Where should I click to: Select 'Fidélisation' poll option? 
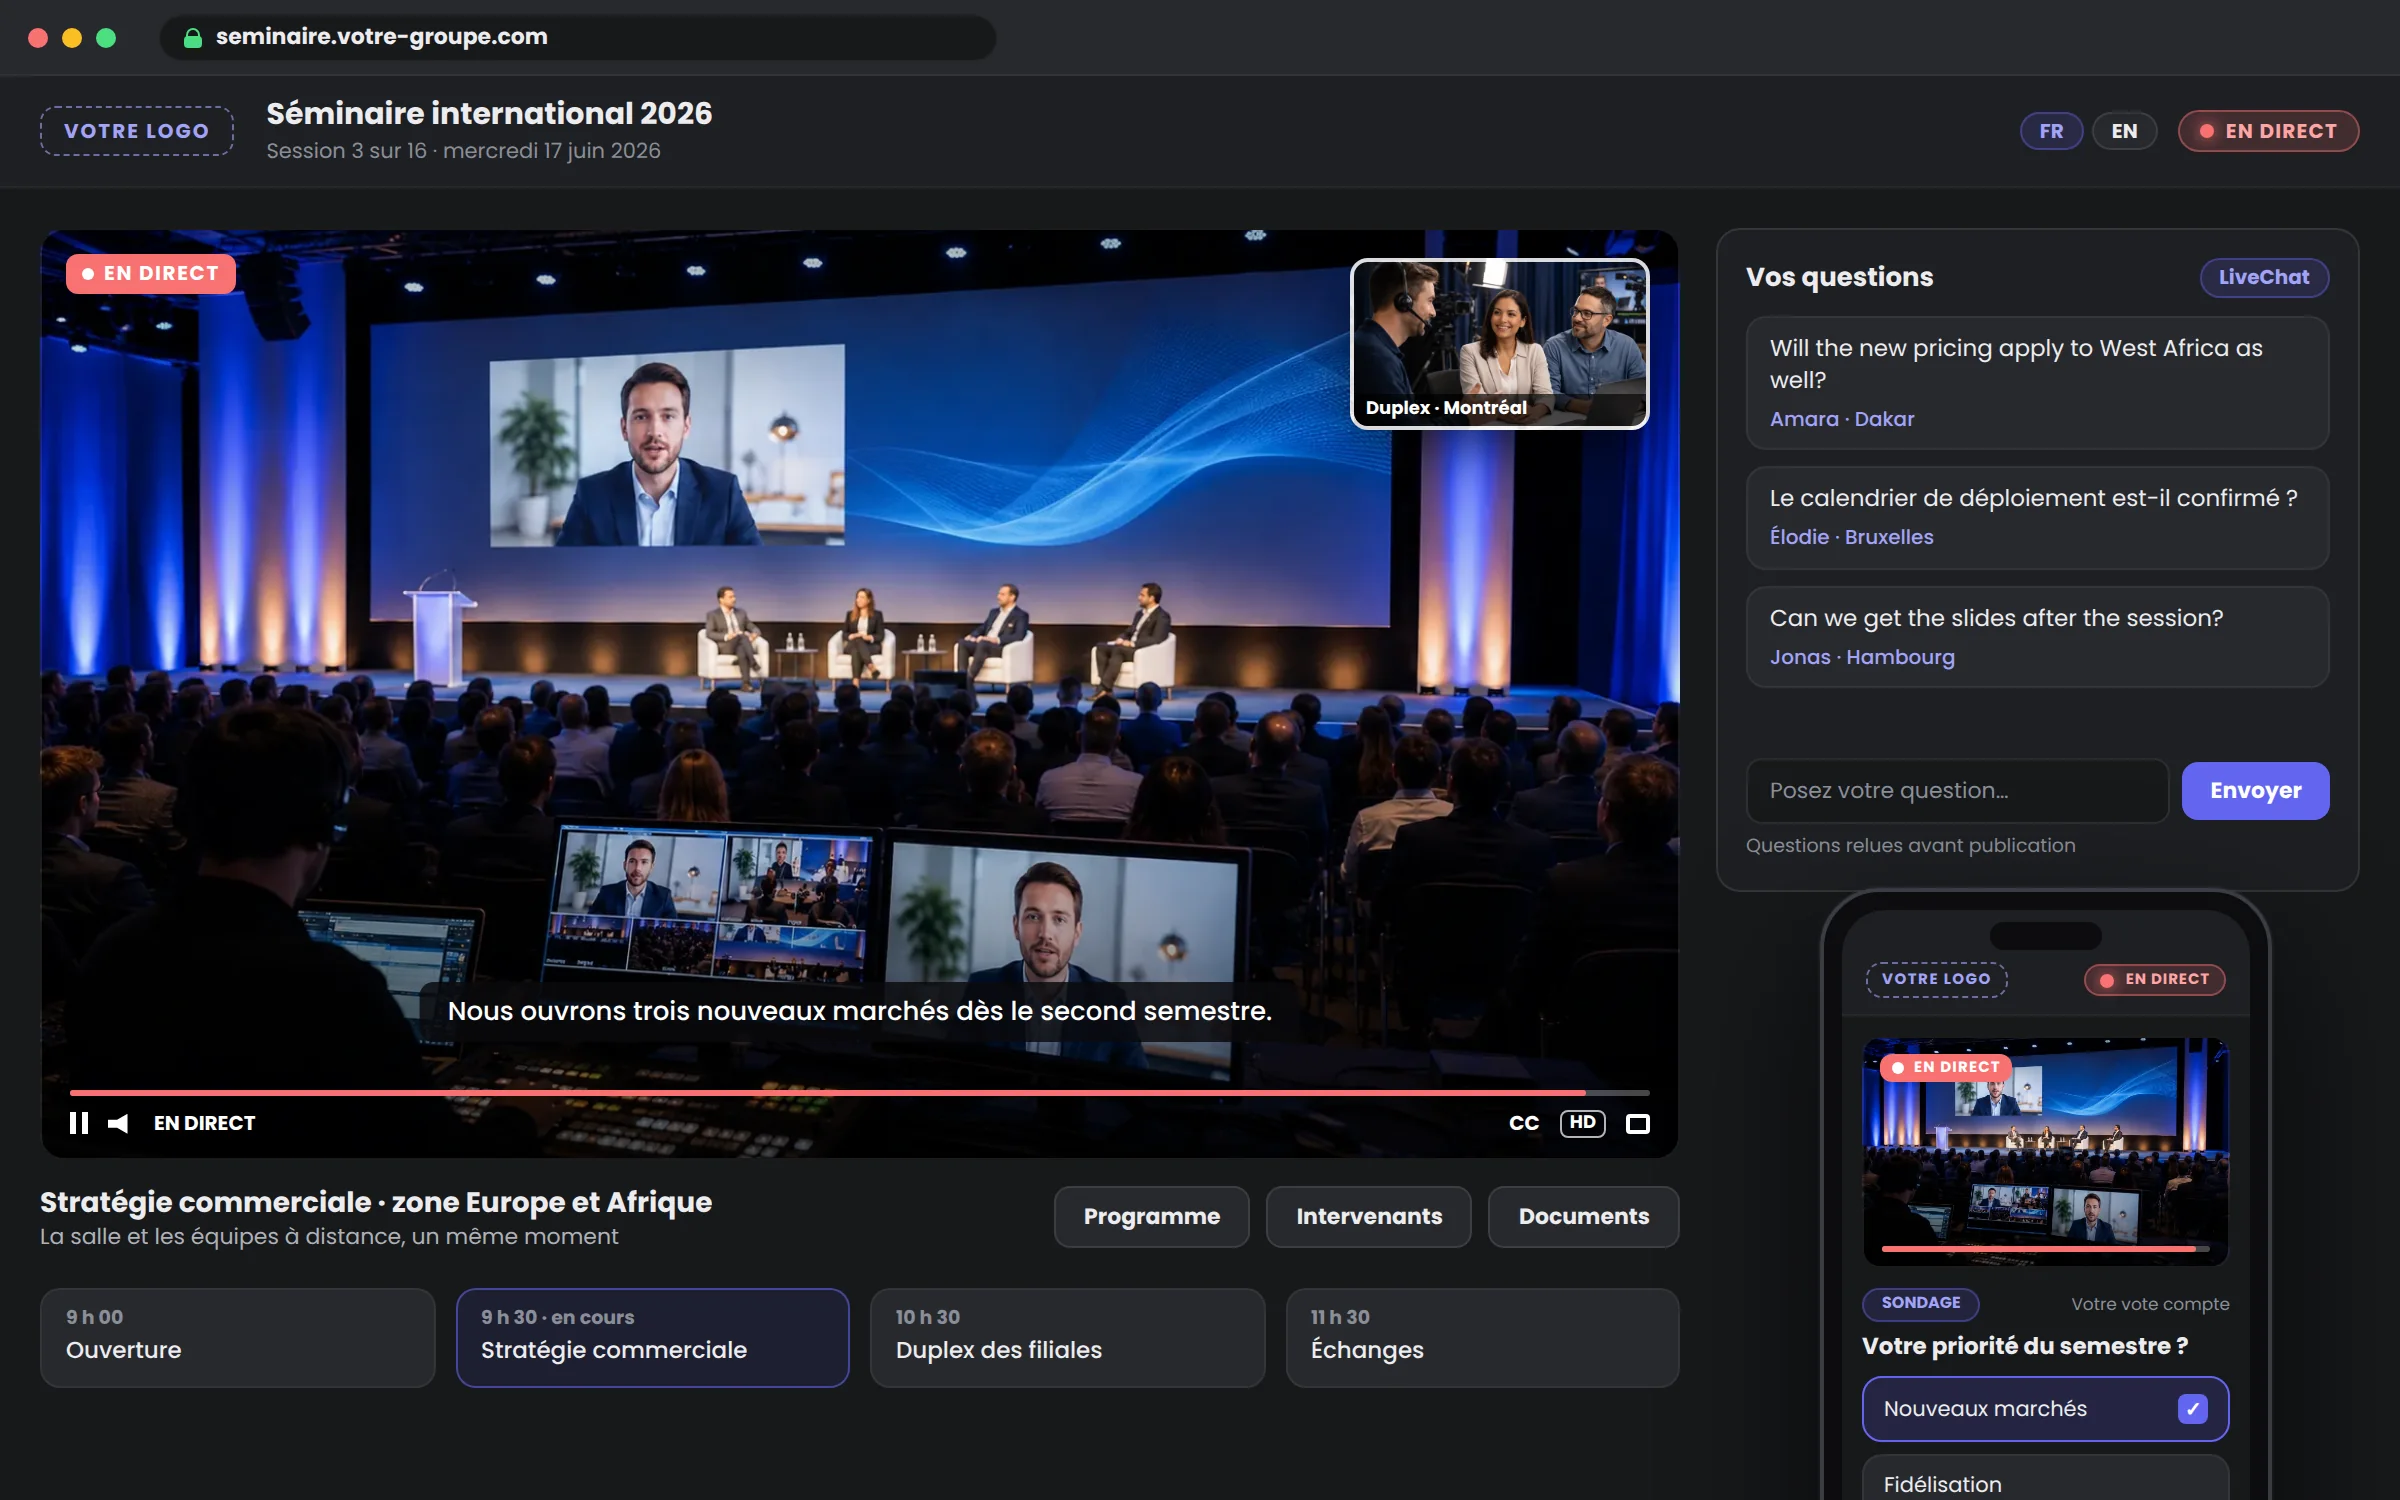click(x=2045, y=1479)
